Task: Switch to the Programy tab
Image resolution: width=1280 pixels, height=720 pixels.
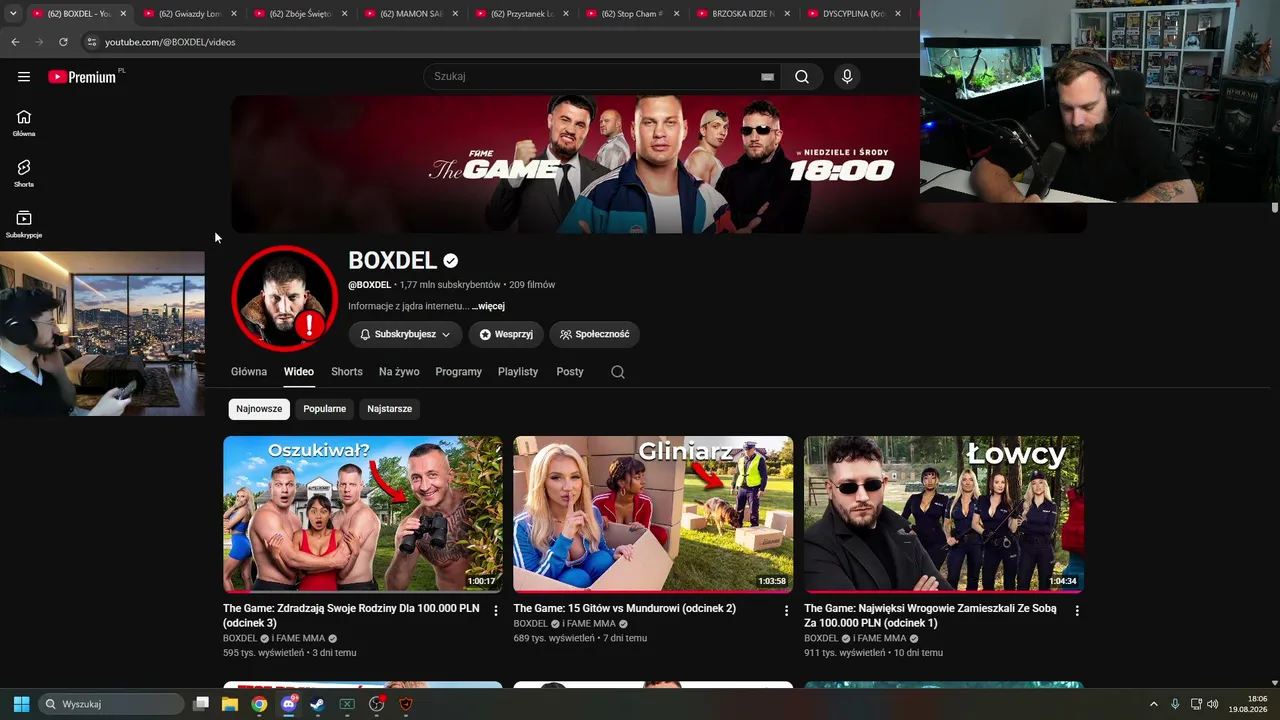Action: [459, 372]
